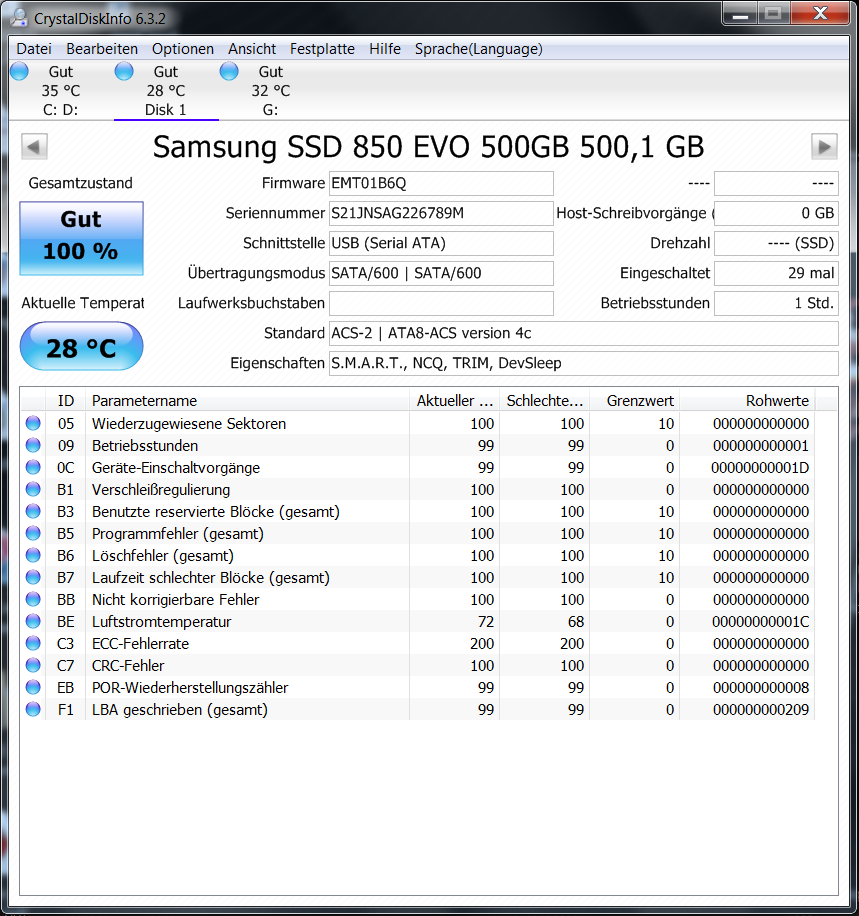Click status orb of POR-Wiederherstellungszähler row
This screenshot has width=859, height=916.
pos(33,687)
